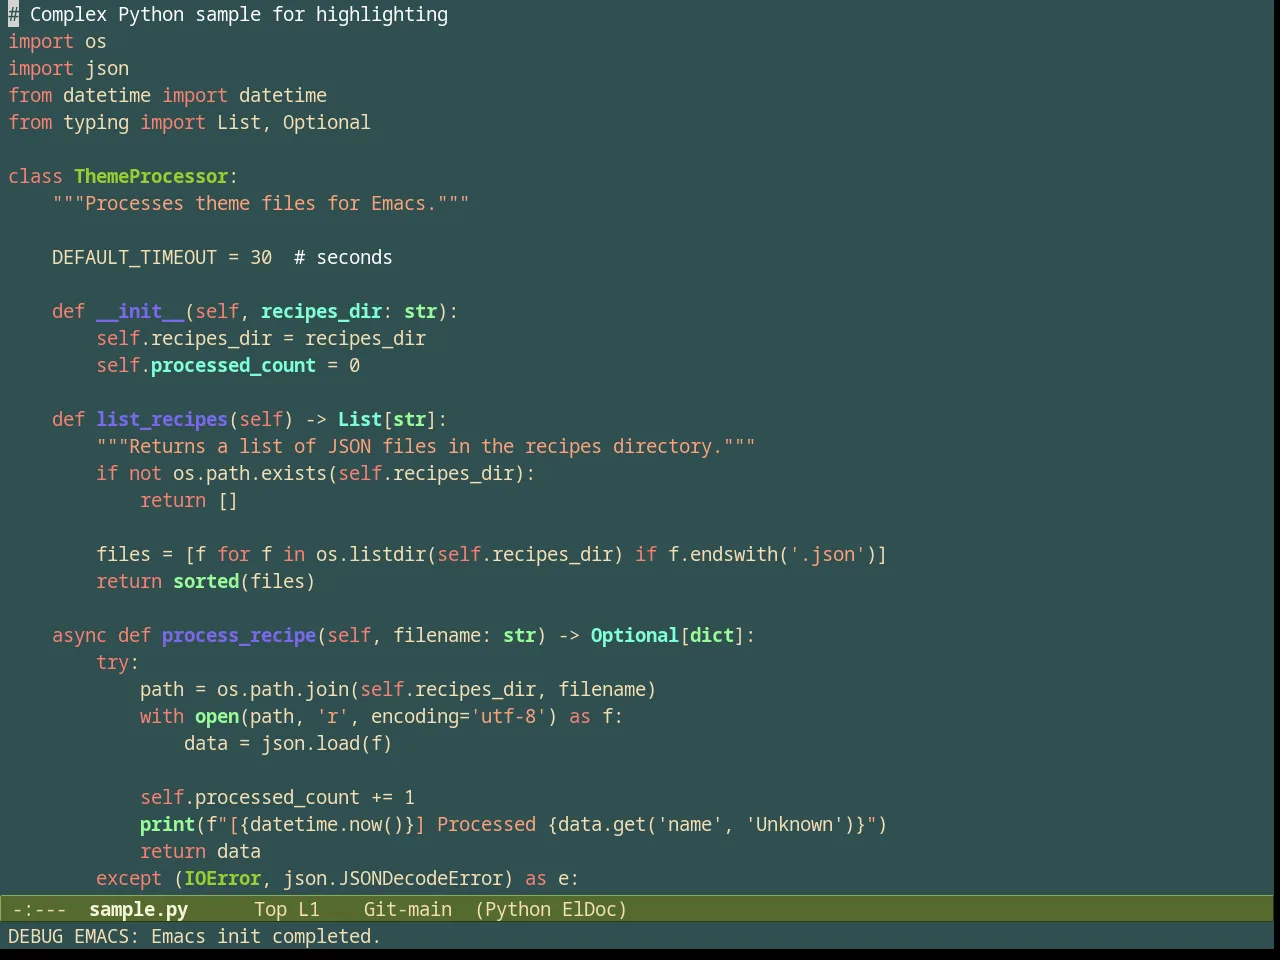Click the 'Processes theme files for Emacs' docstring
Screen dimensions: 1280x960
[x=261, y=203]
